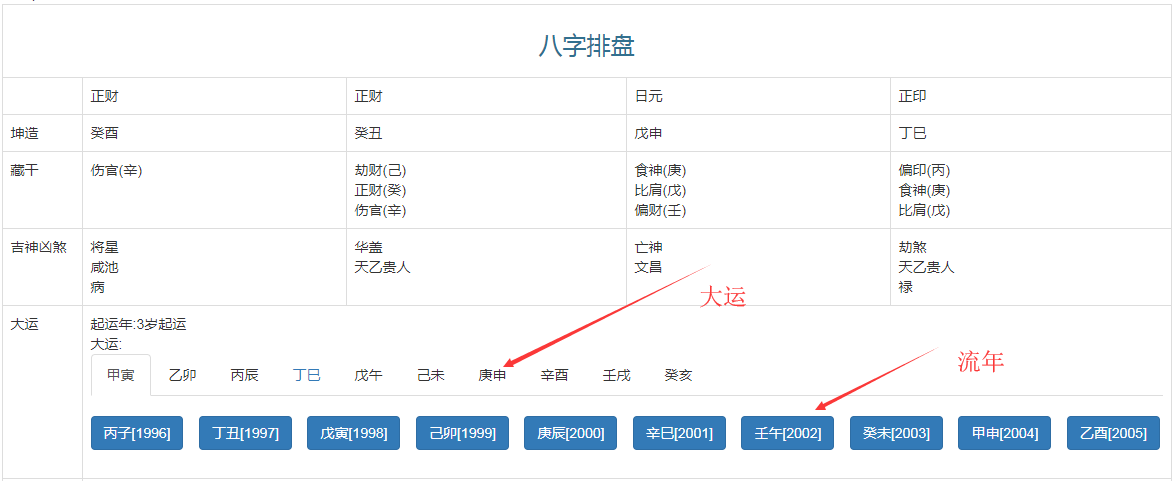Switch to the 乙卯 tab

(x=182, y=375)
